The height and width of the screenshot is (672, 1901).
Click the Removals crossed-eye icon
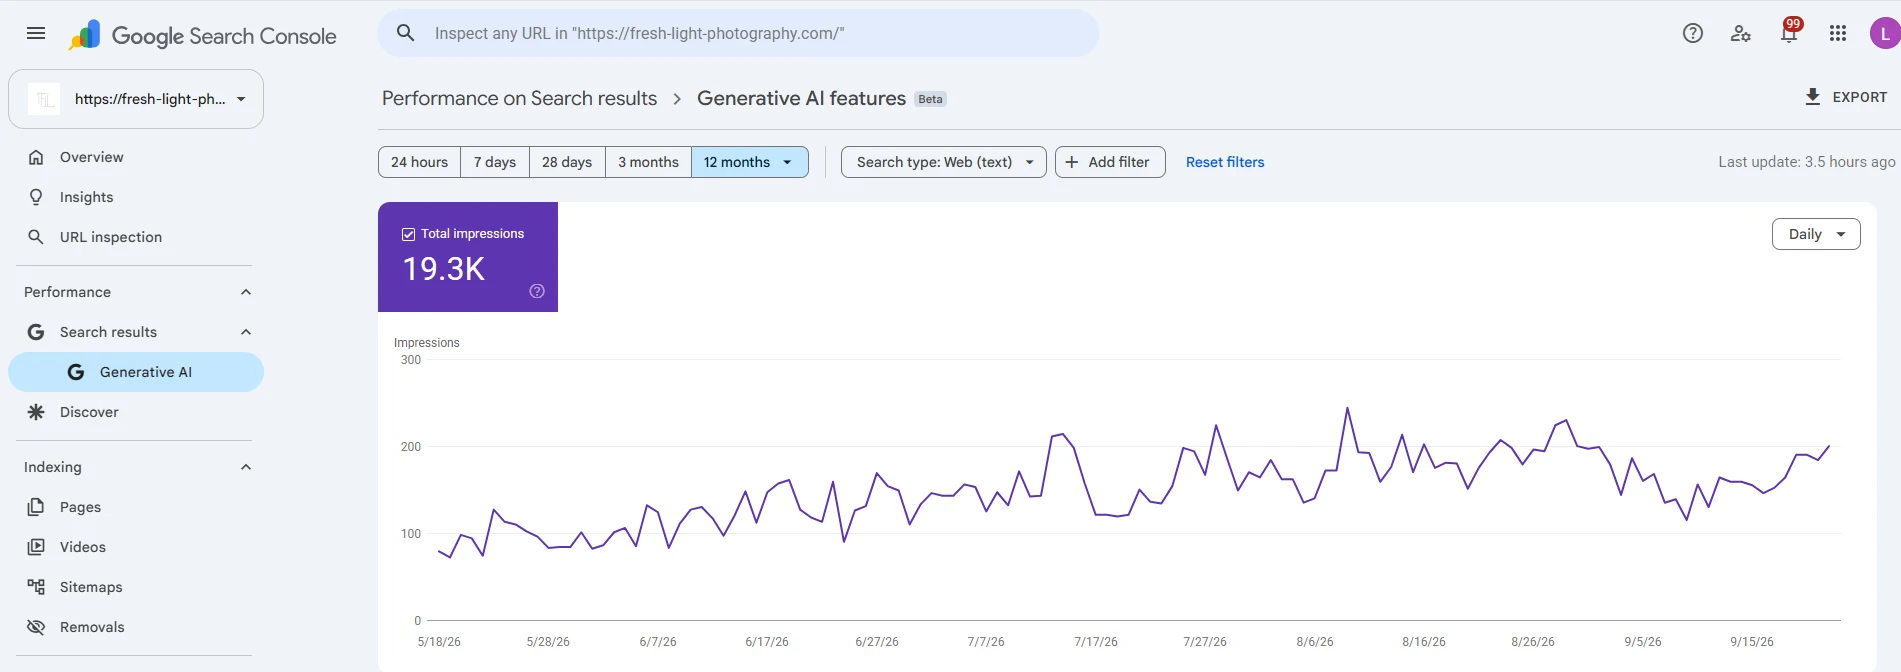tap(36, 627)
